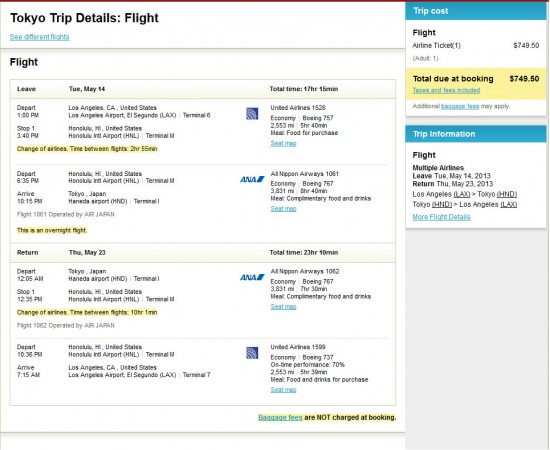Click the Total due at booking amount
This screenshot has width=550, height=450.
coord(524,79)
